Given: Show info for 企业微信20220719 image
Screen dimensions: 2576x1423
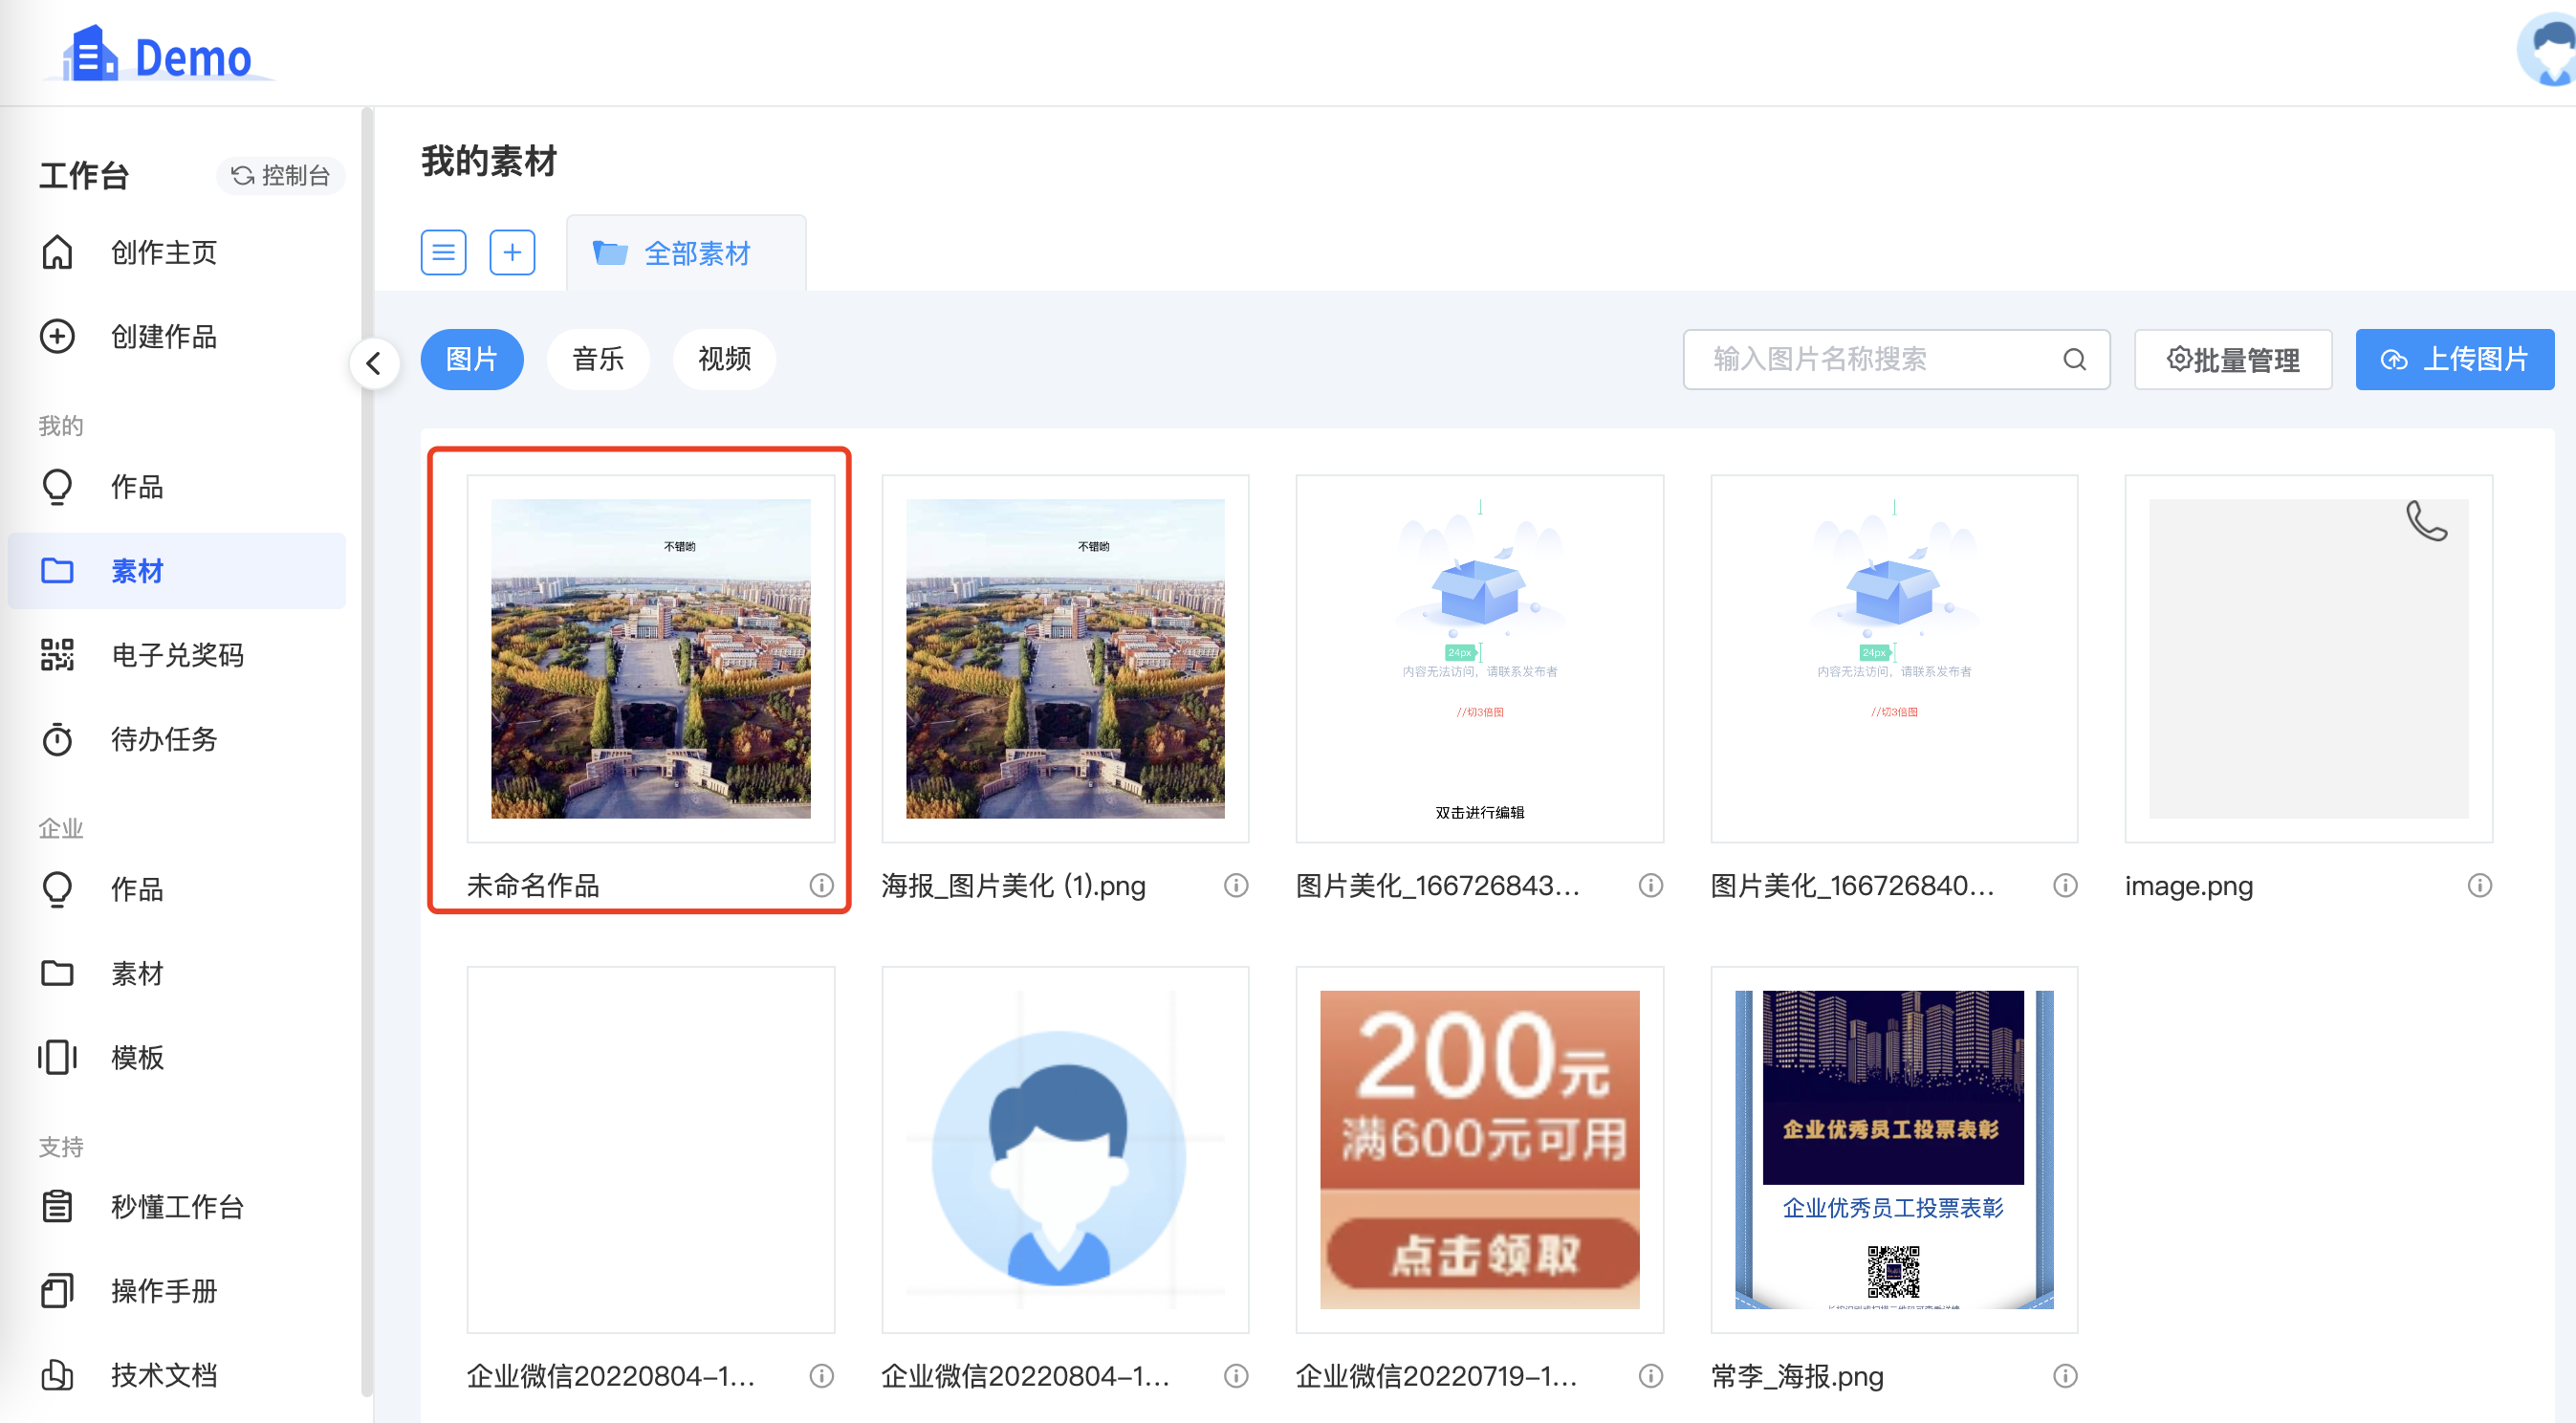Looking at the screenshot, I should coord(1651,1376).
